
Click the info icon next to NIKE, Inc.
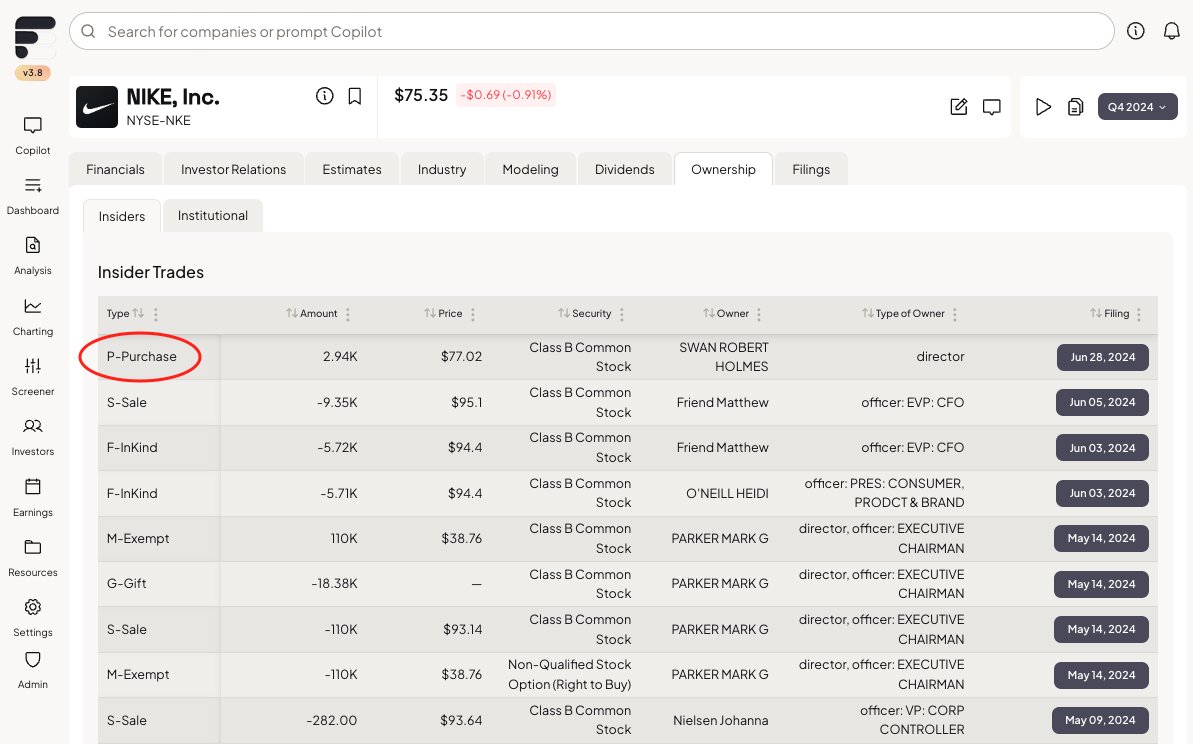pyautogui.click(x=325, y=96)
